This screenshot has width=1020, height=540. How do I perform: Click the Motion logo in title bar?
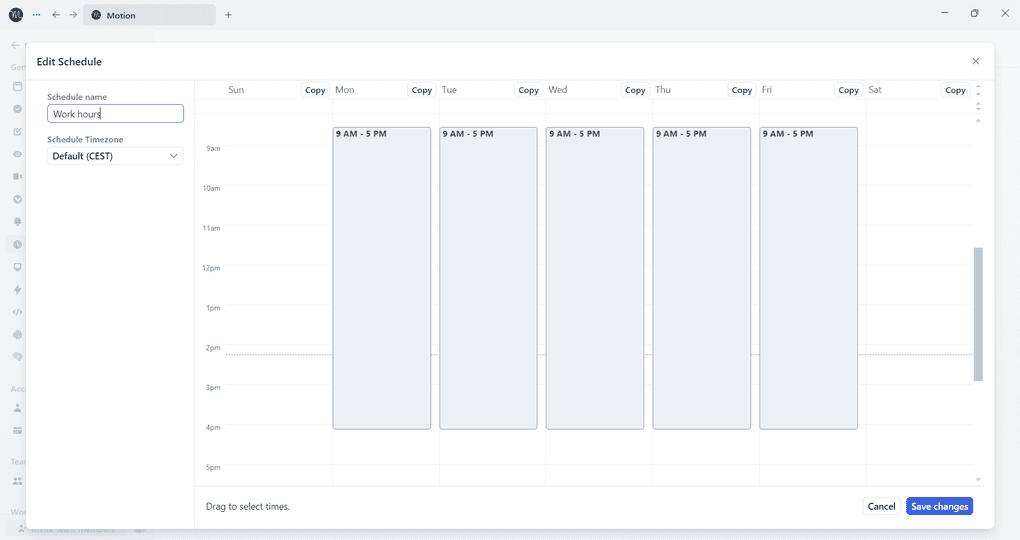16,14
